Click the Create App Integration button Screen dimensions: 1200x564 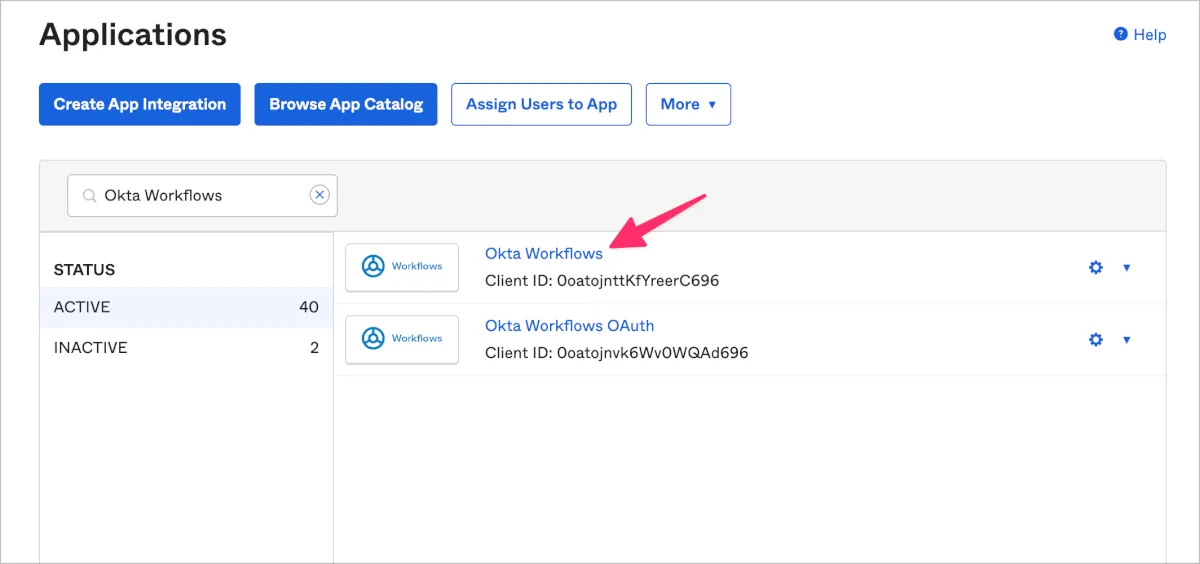139,104
